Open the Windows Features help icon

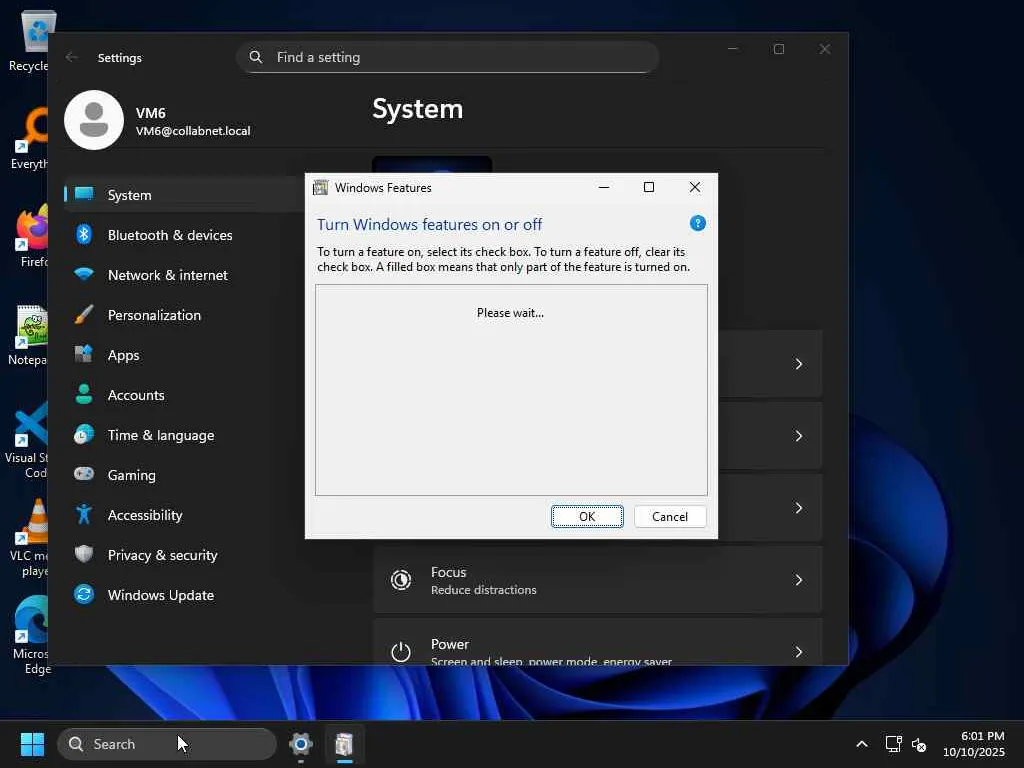pyautogui.click(x=697, y=223)
